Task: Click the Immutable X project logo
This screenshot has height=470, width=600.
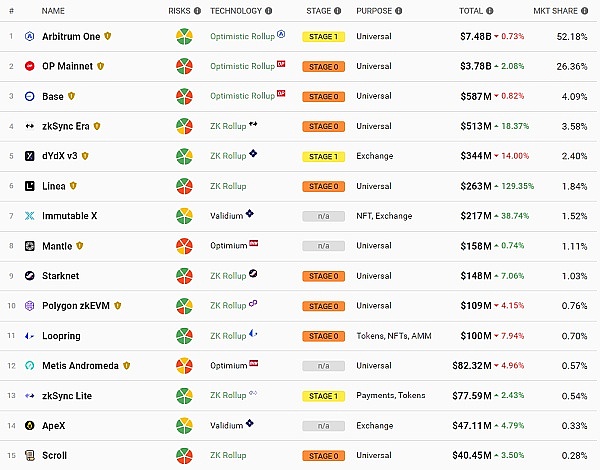Action: click(x=30, y=216)
